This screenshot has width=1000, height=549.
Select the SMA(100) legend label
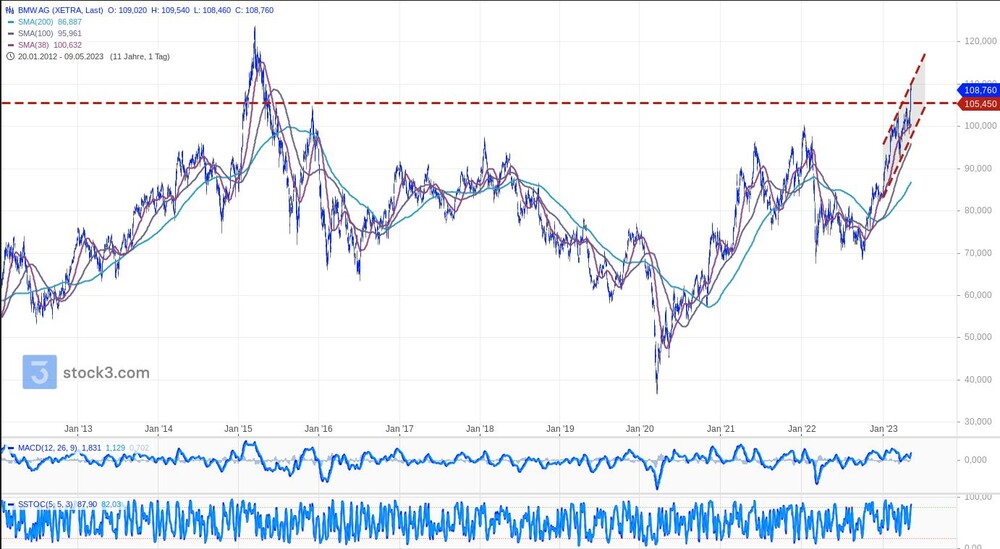36,33
